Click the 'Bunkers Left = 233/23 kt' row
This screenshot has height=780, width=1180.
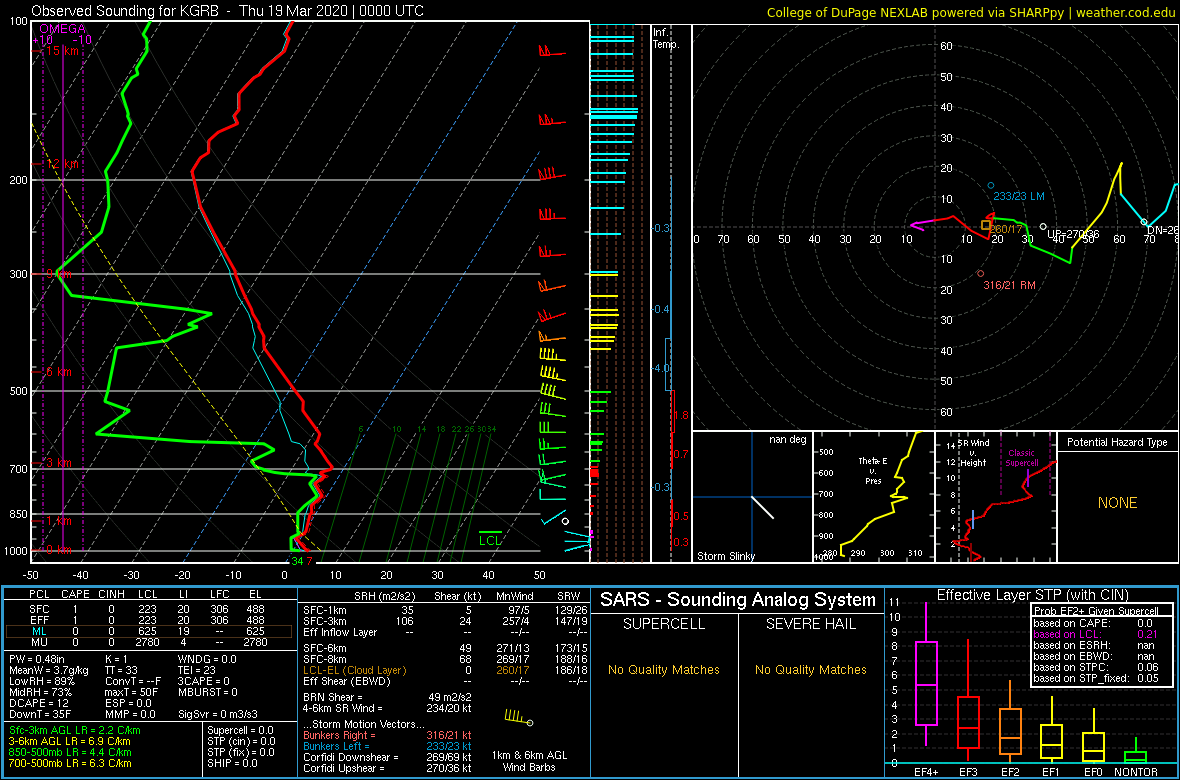[387, 746]
